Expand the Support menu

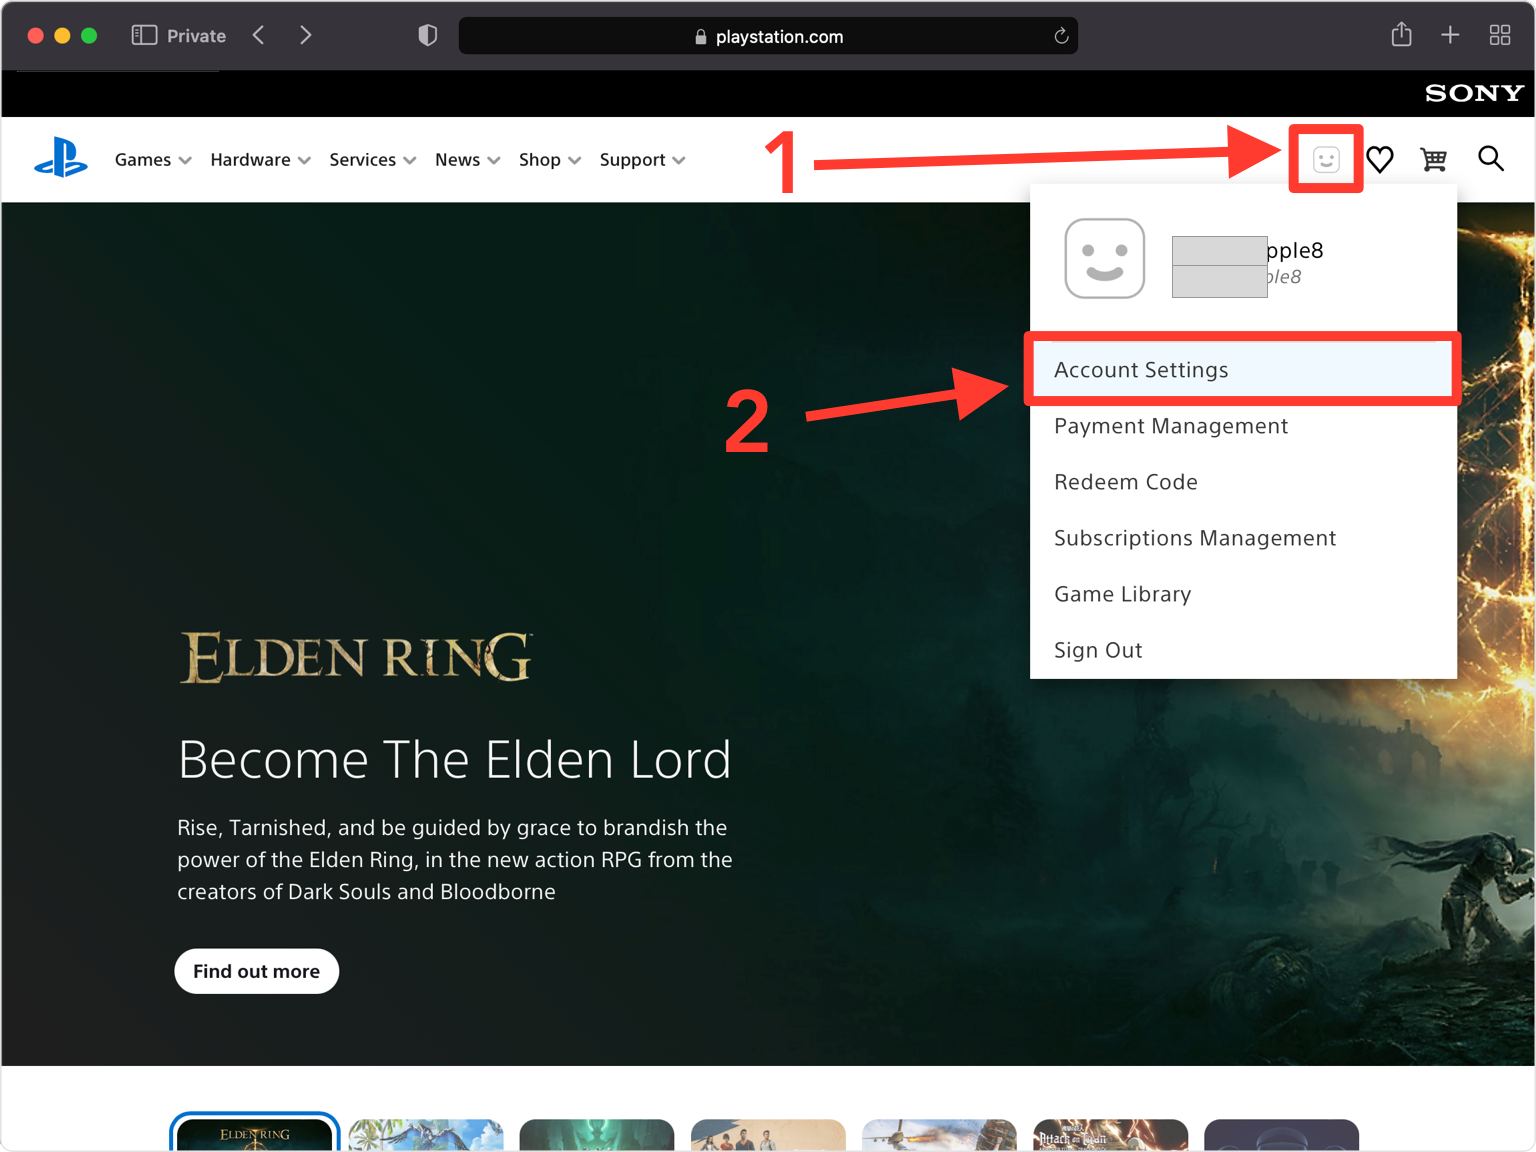(x=642, y=160)
